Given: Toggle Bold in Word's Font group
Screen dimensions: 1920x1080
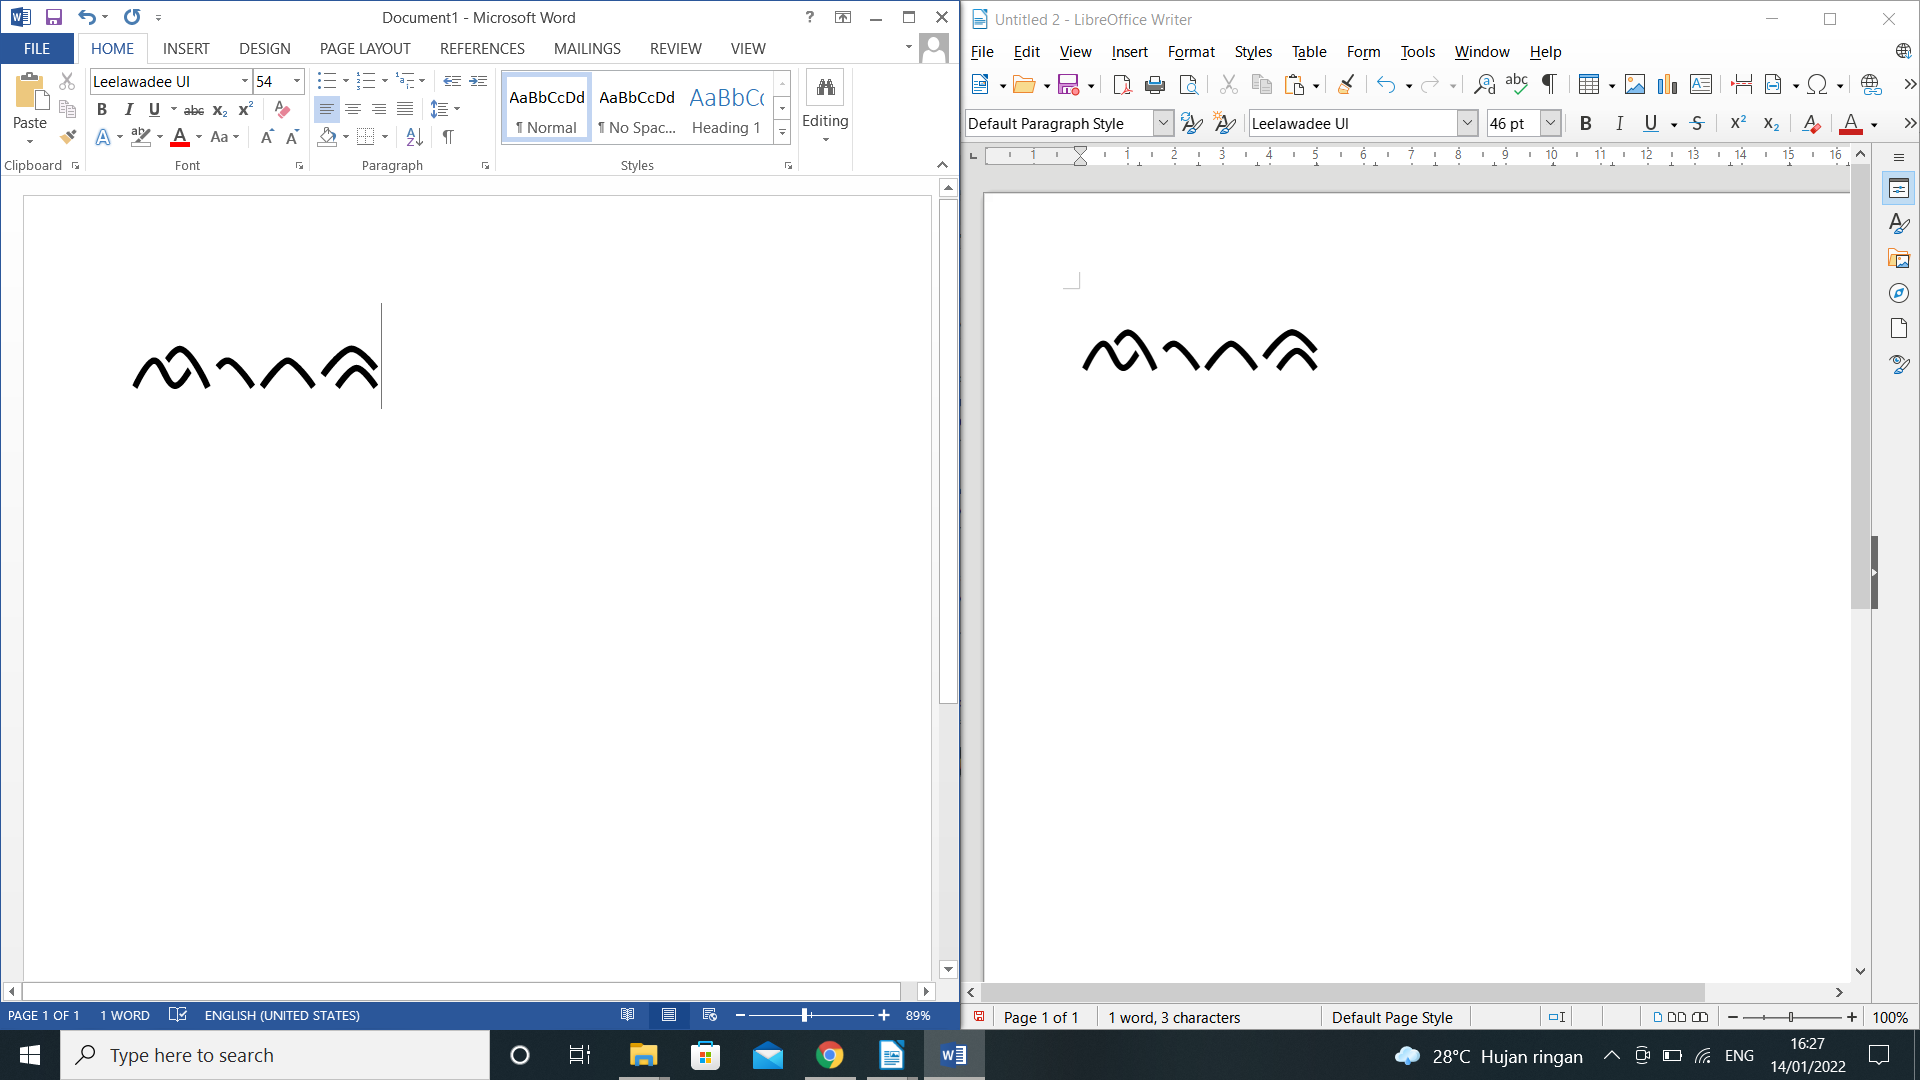Looking at the screenshot, I should (102, 109).
